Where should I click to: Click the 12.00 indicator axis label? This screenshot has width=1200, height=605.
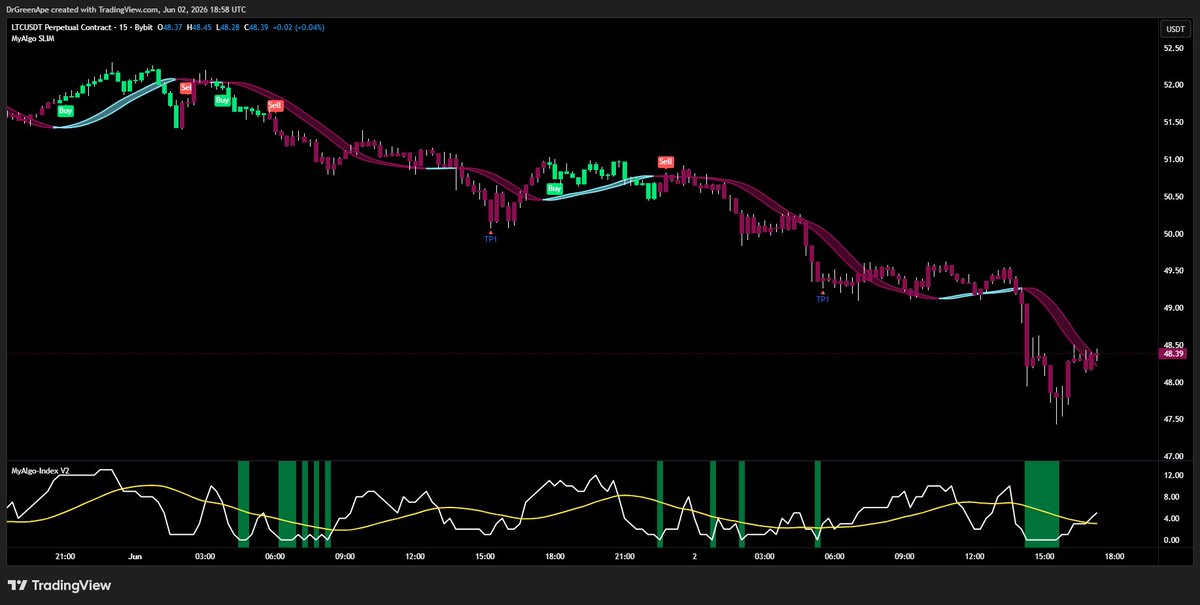(x=1174, y=477)
